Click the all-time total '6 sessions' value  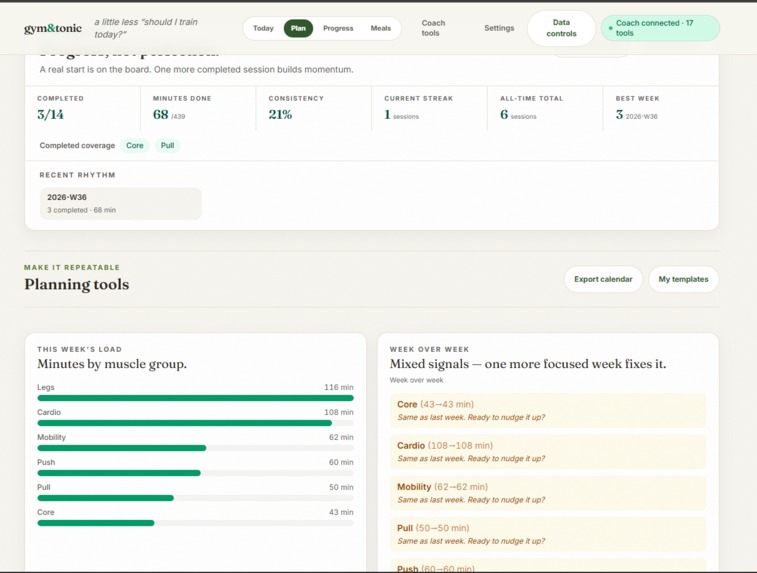coord(518,115)
